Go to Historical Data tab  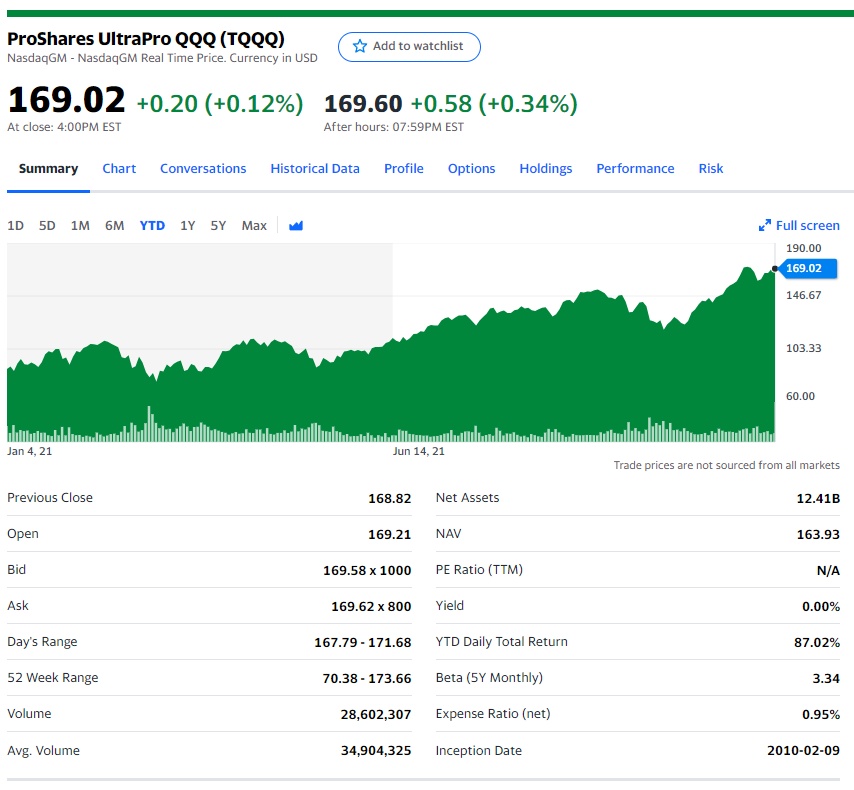click(315, 169)
